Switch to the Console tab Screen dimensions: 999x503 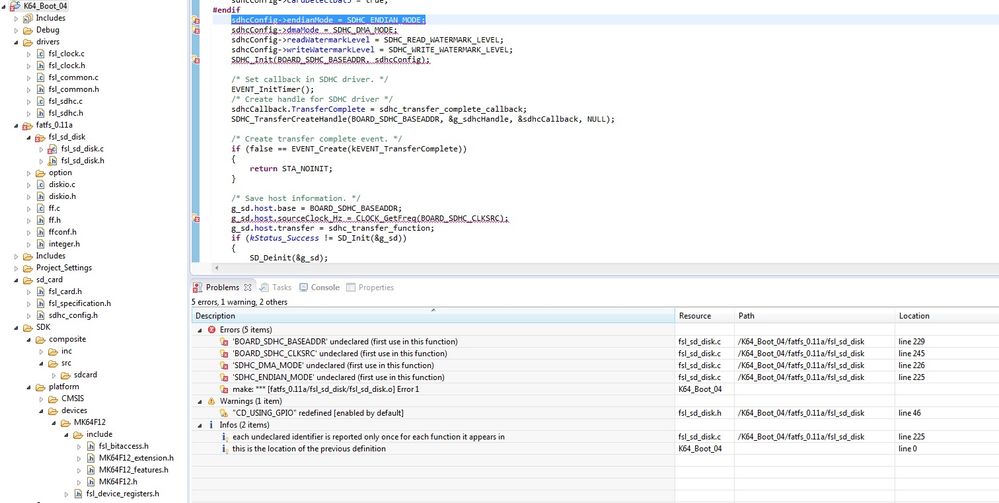[319, 288]
